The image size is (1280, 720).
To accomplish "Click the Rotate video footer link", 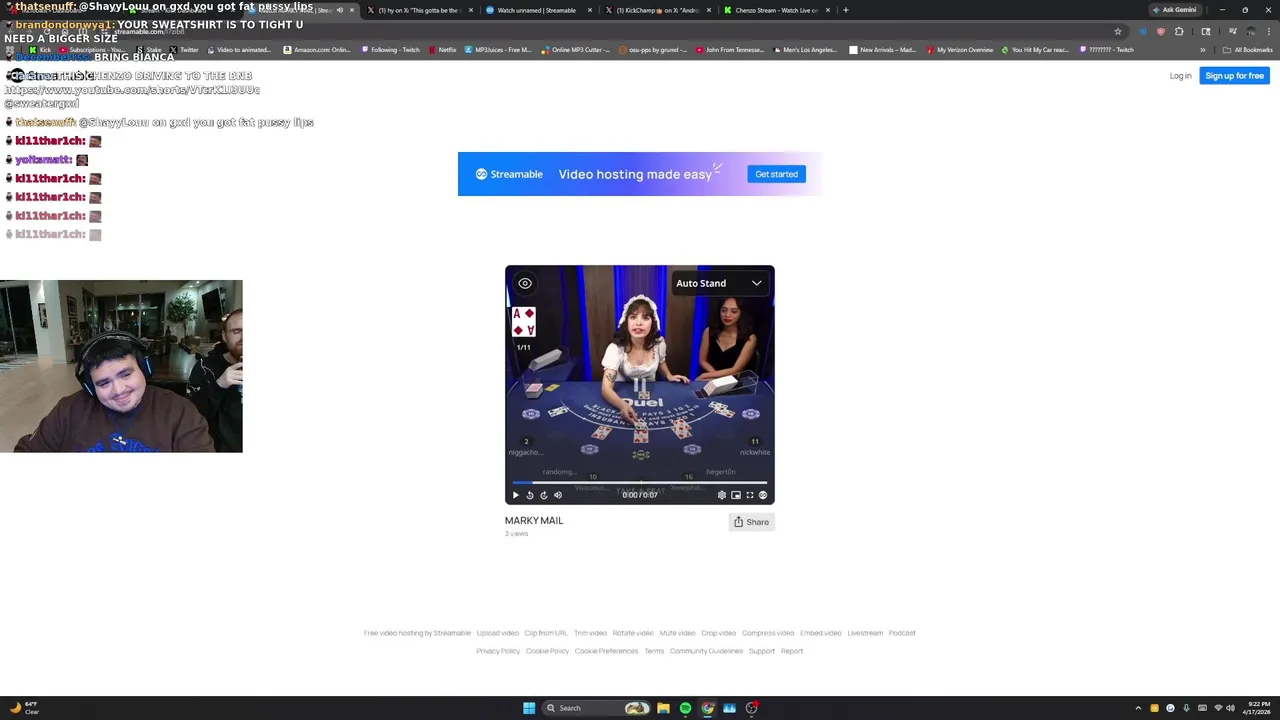I will click(633, 633).
